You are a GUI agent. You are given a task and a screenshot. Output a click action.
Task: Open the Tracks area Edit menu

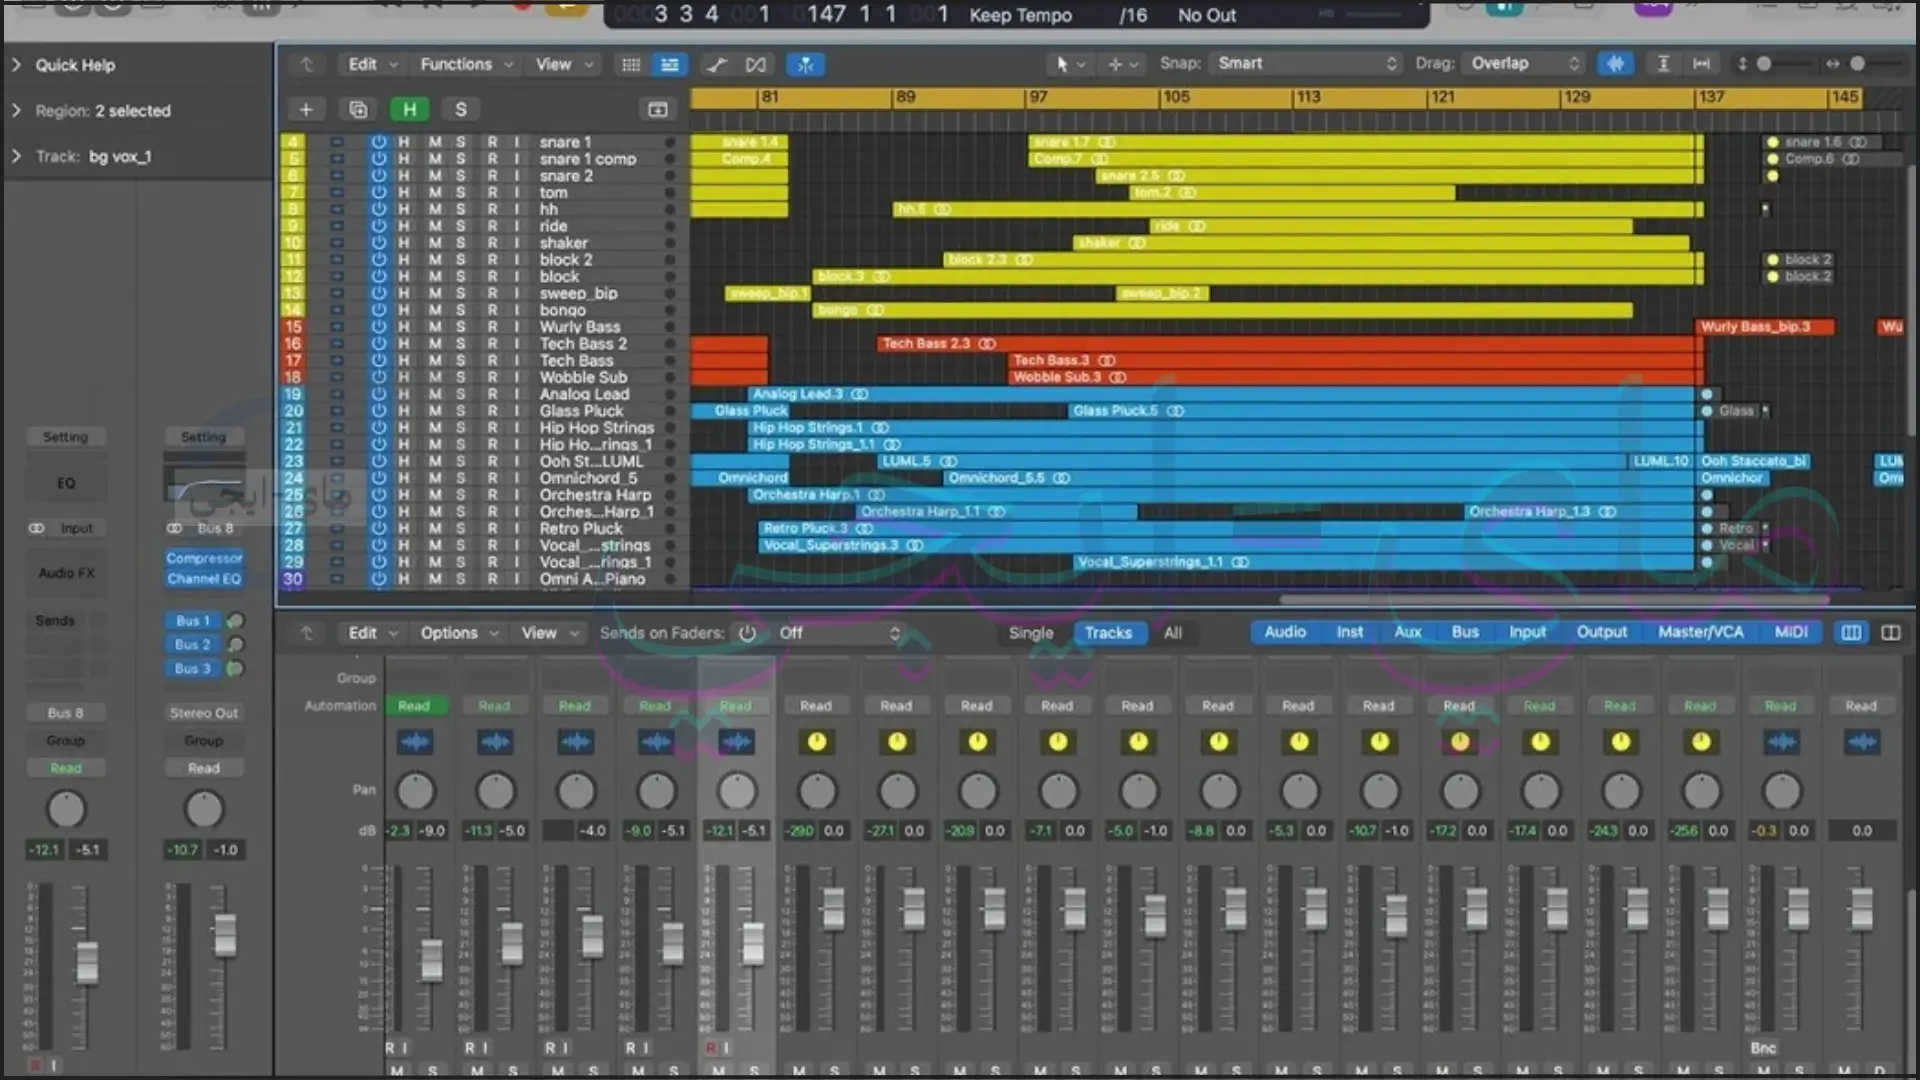tap(372, 64)
